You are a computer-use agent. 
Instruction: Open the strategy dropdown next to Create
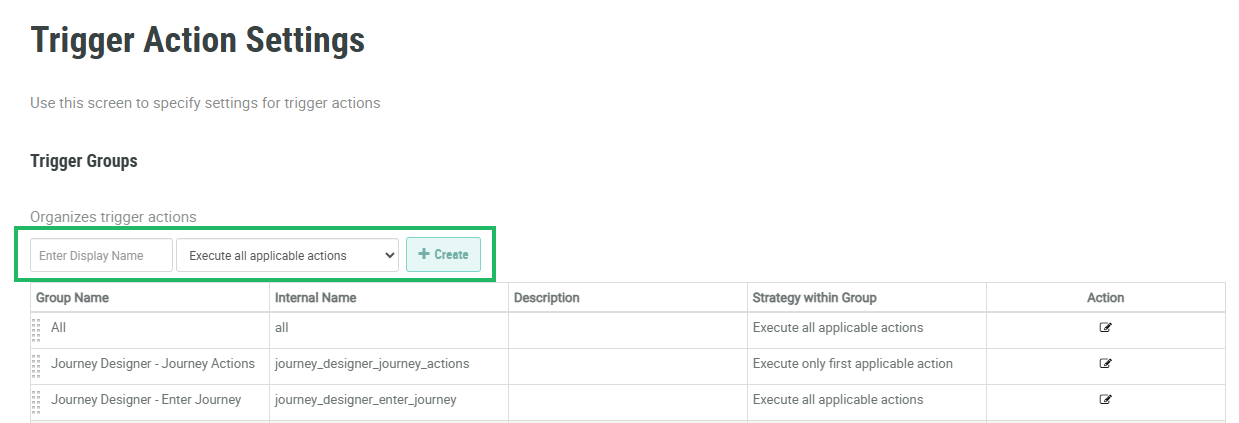coord(288,256)
